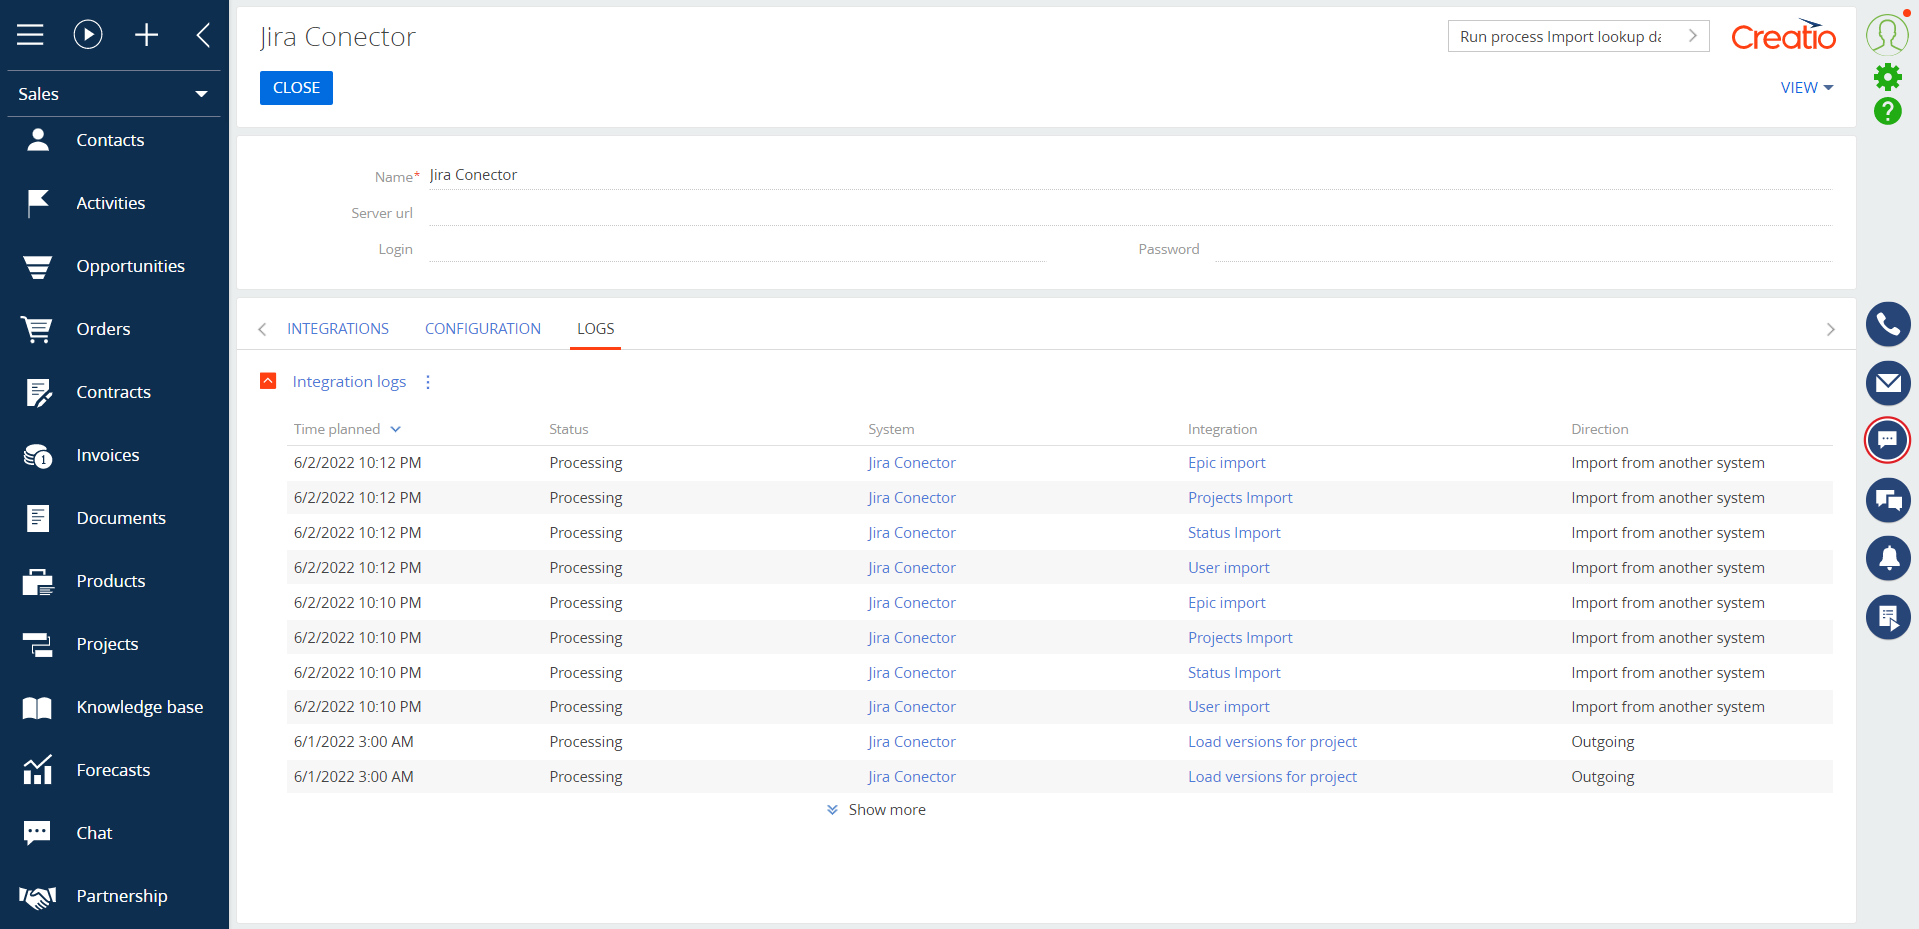Open the green help icon

click(1888, 111)
